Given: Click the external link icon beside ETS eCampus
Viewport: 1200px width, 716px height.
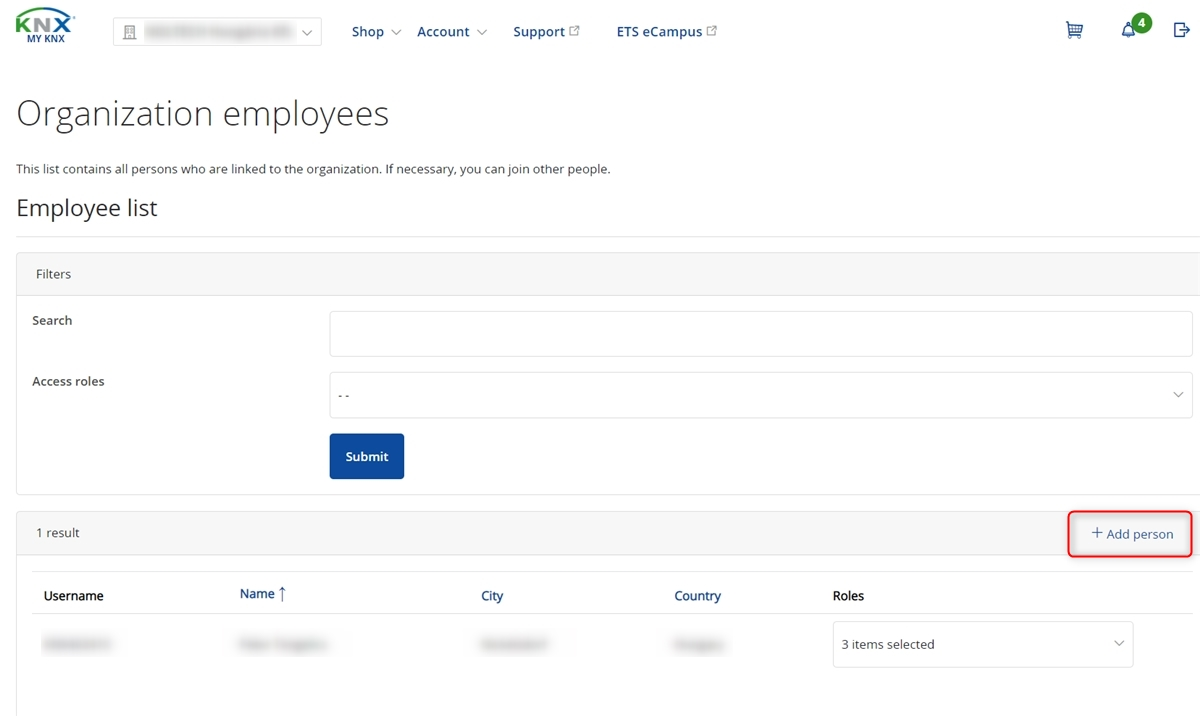Looking at the screenshot, I should click(712, 31).
